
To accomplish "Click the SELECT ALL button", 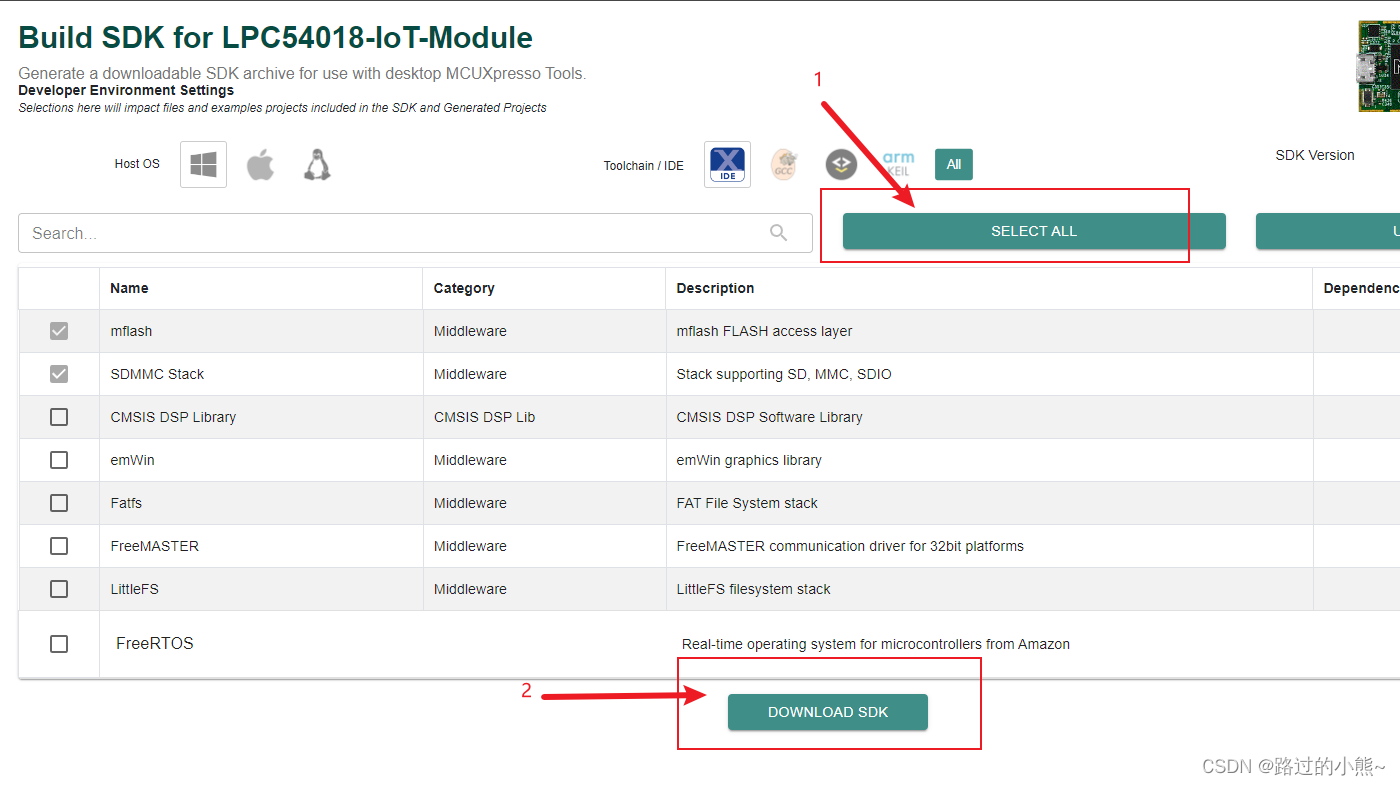I will 1034,231.
